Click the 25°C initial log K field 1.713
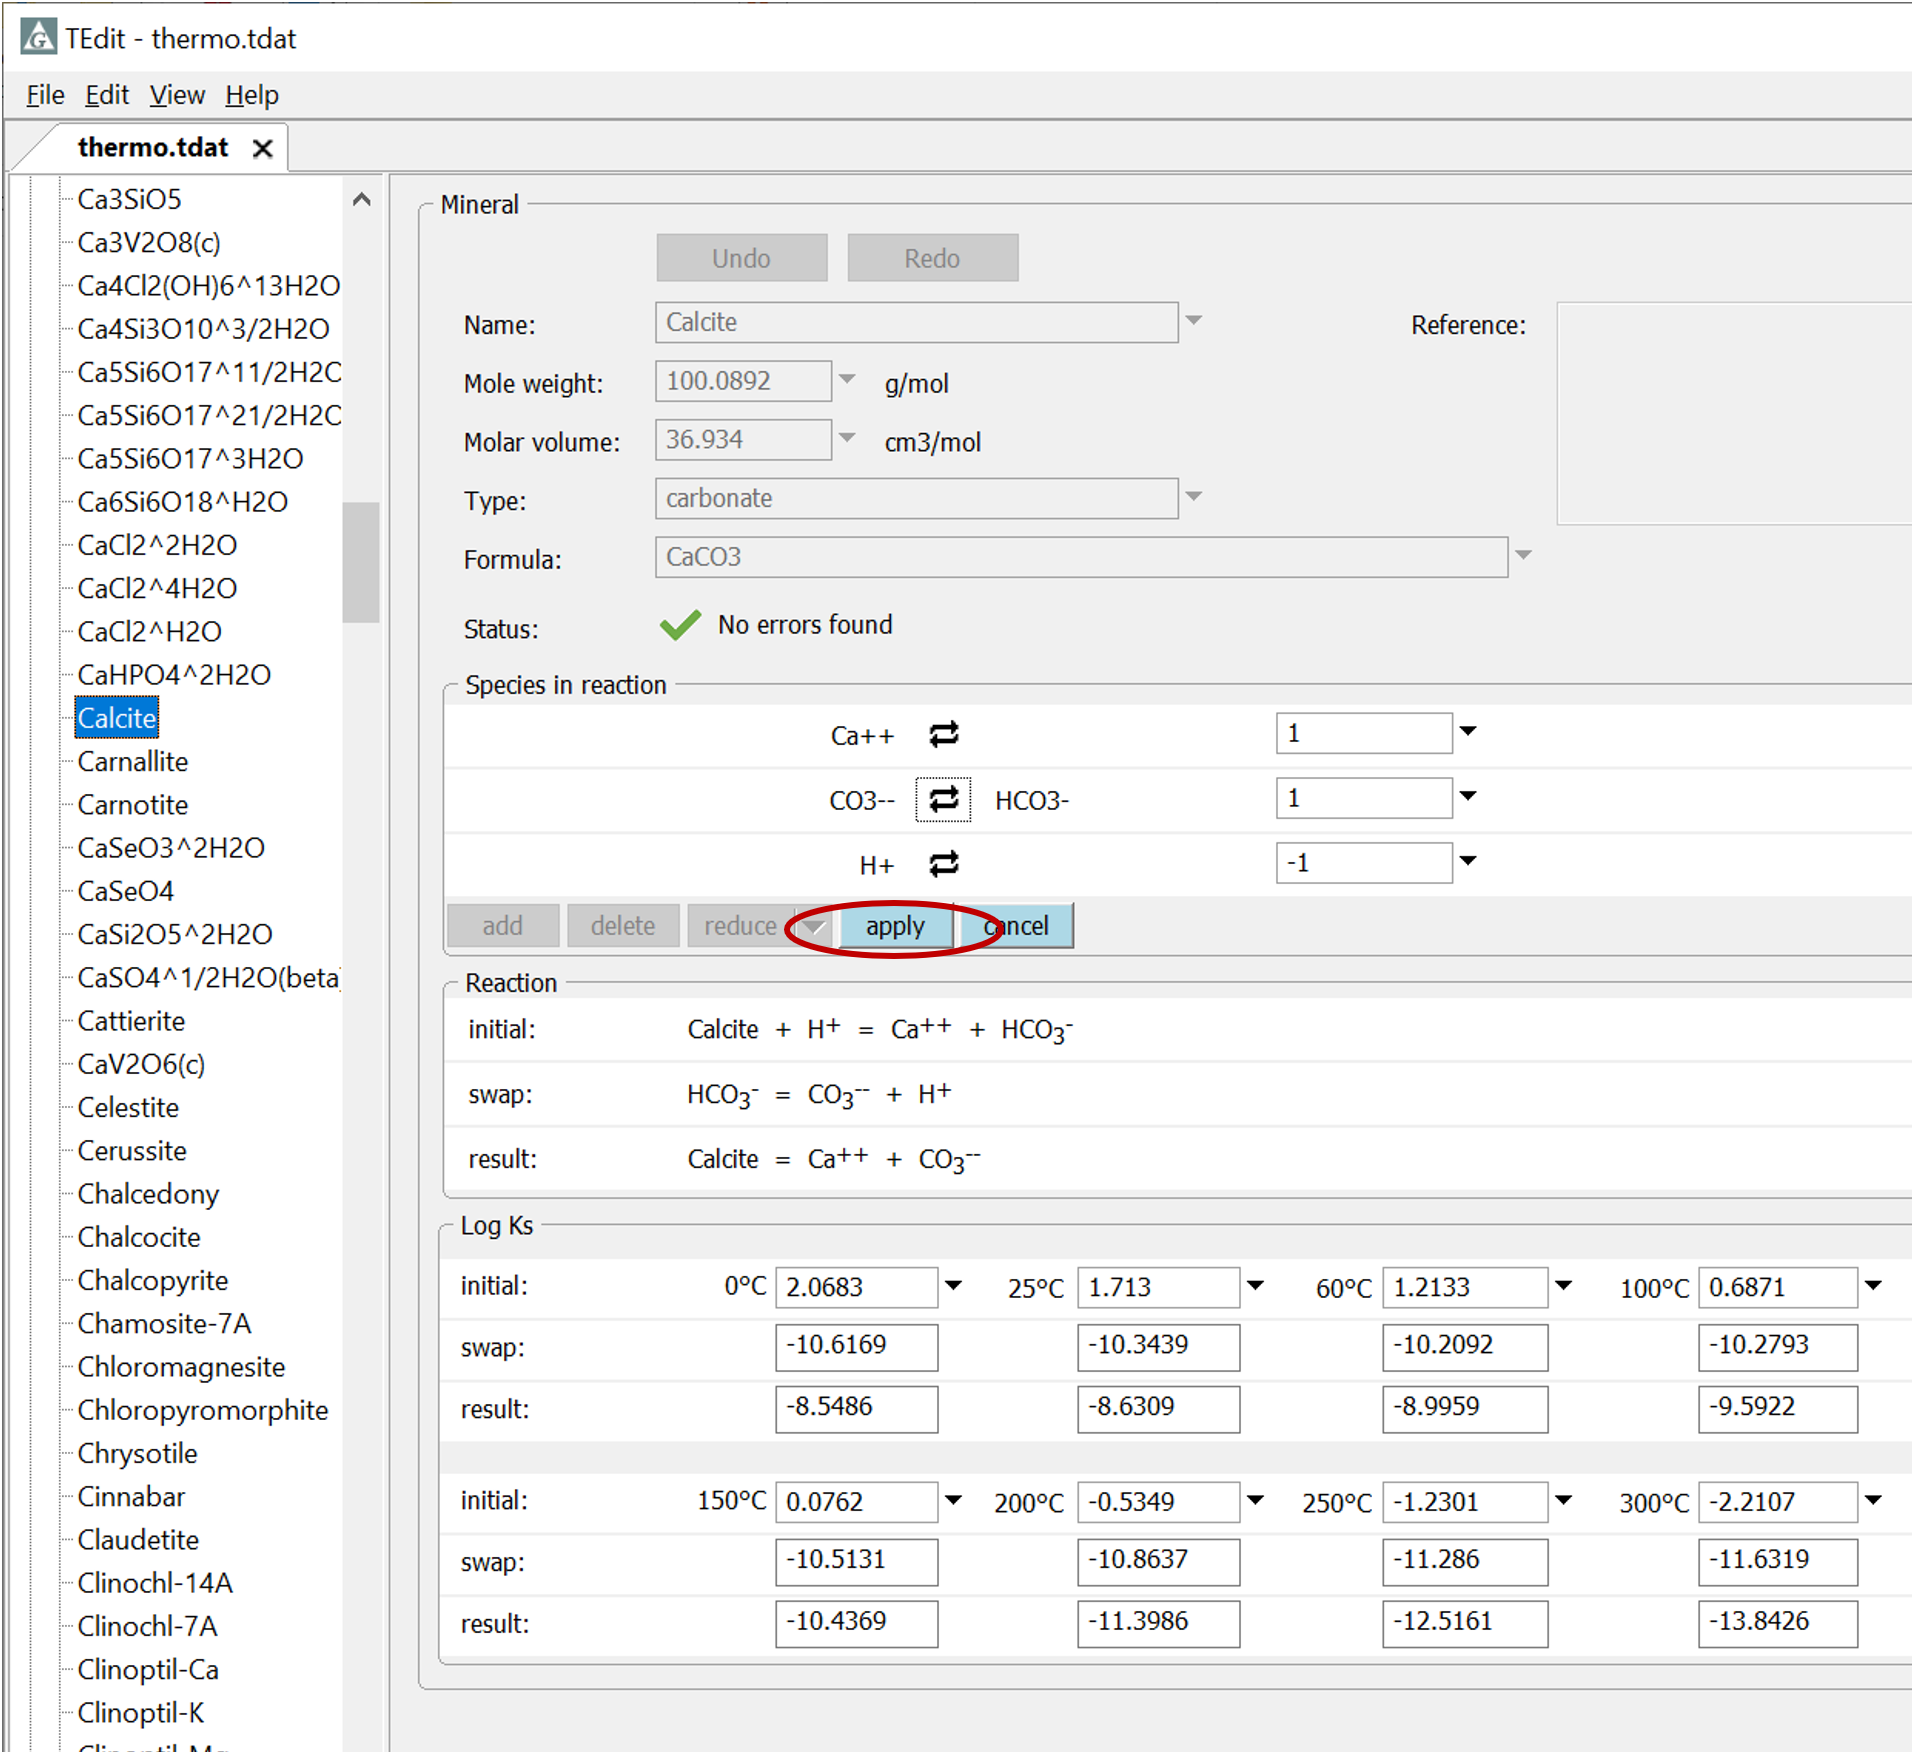 (x=1159, y=1287)
